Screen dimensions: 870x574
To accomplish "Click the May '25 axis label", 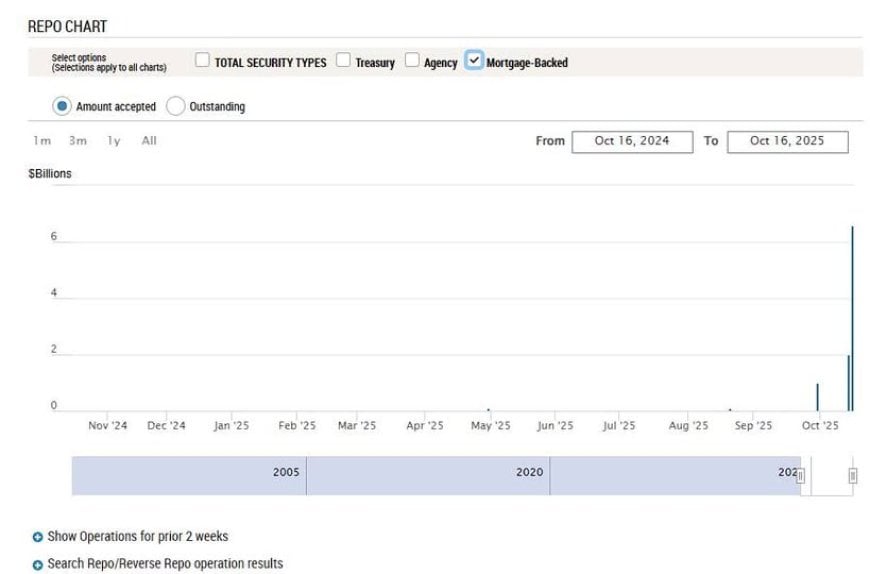I will pos(490,425).
